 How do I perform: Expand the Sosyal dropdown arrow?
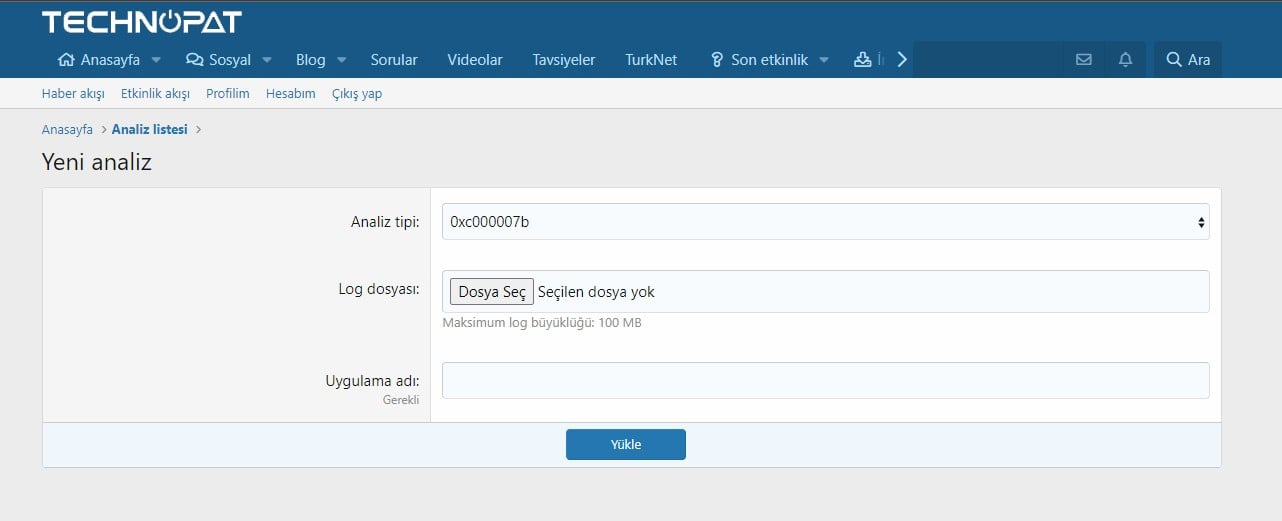pyautogui.click(x=267, y=60)
